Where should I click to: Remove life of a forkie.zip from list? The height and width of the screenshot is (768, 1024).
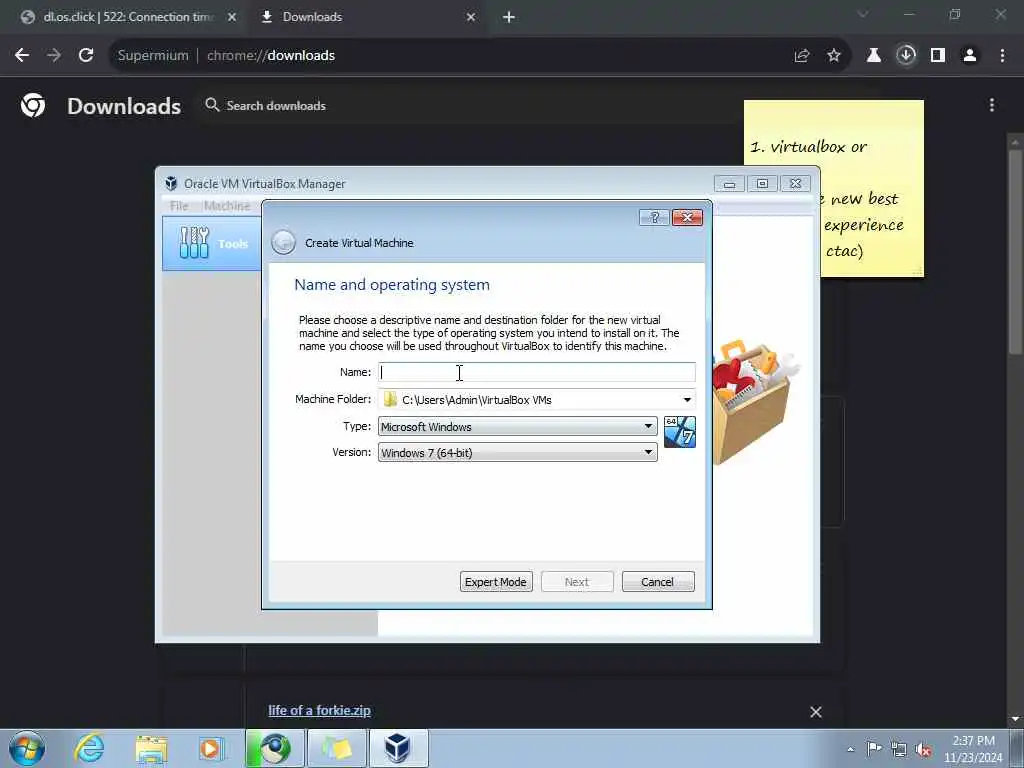click(816, 712)
